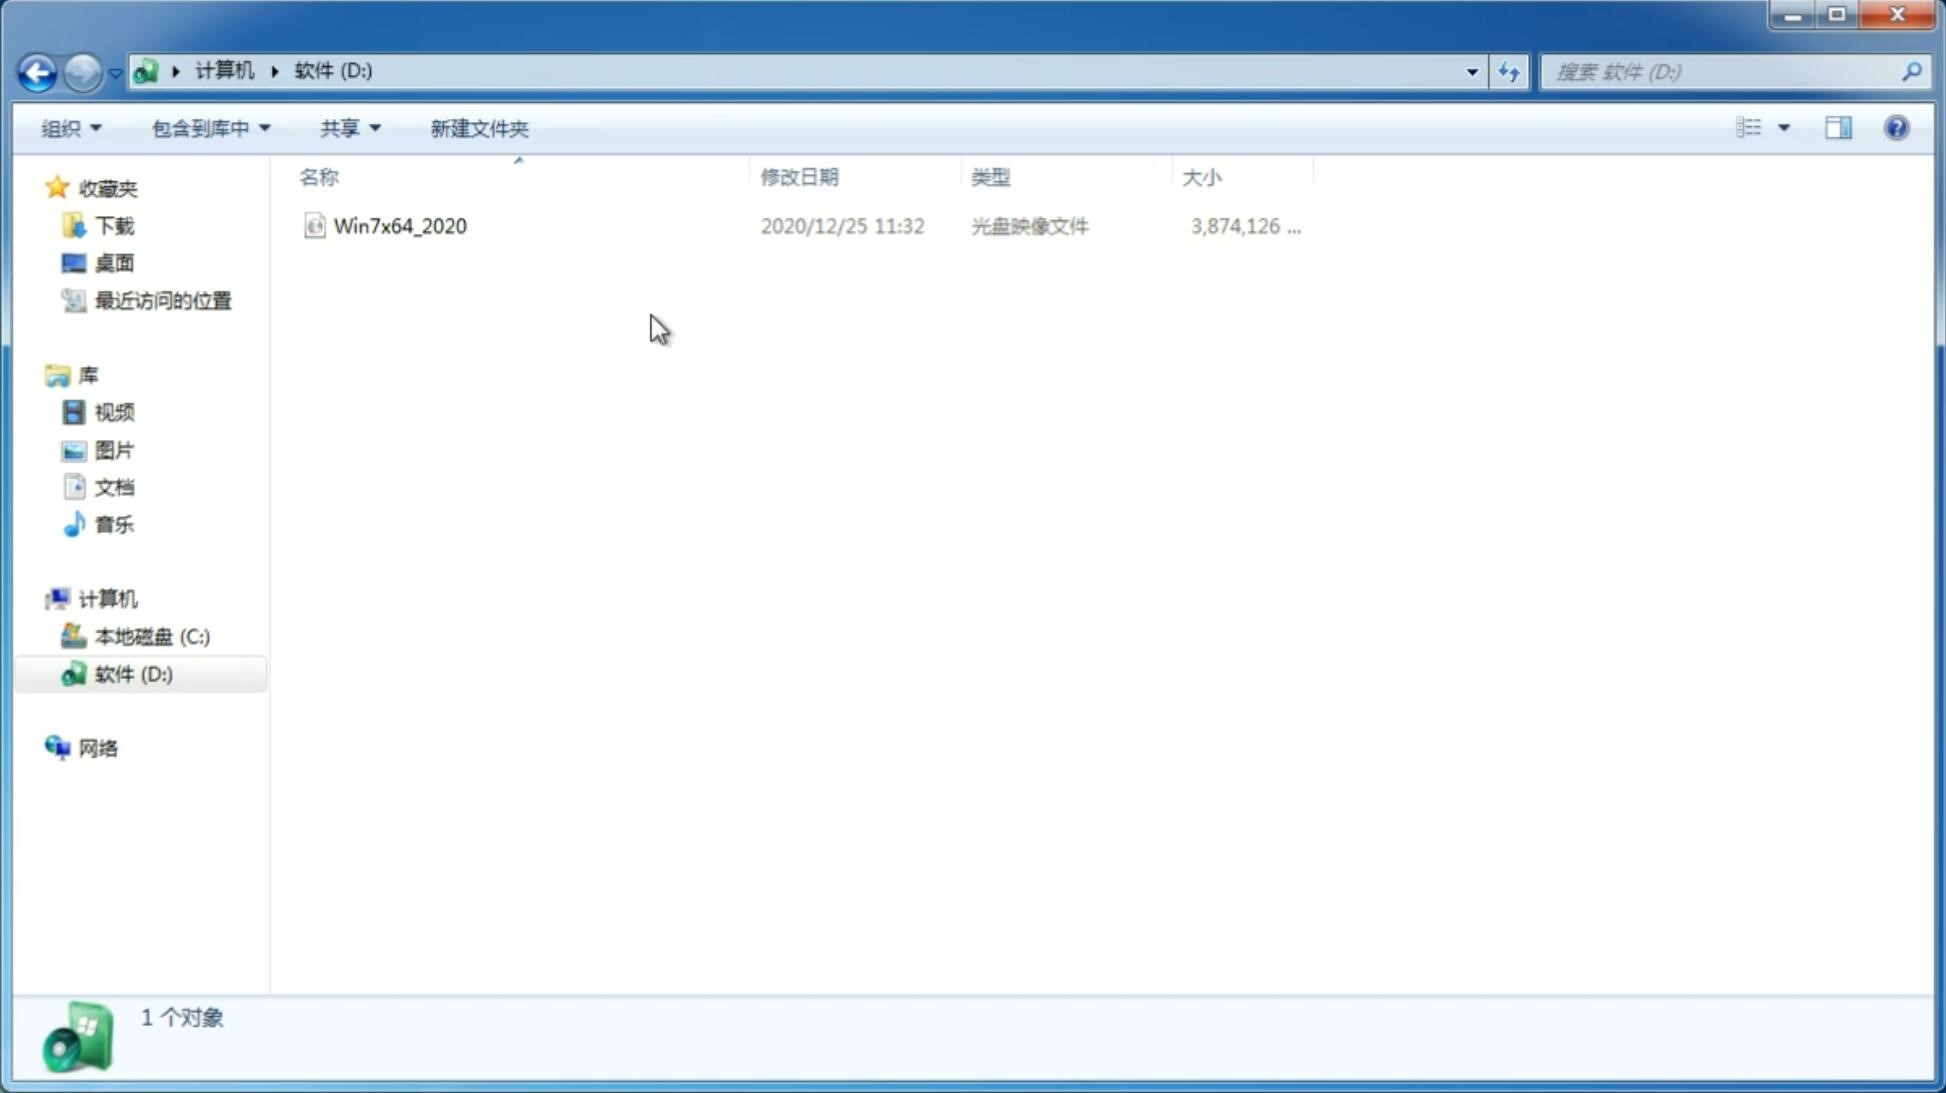Image resolution: width=1946 pixels, height=1093 pixels.
Task: Select 软件 (D:) in navigation panel
Action: coord(132,673)
